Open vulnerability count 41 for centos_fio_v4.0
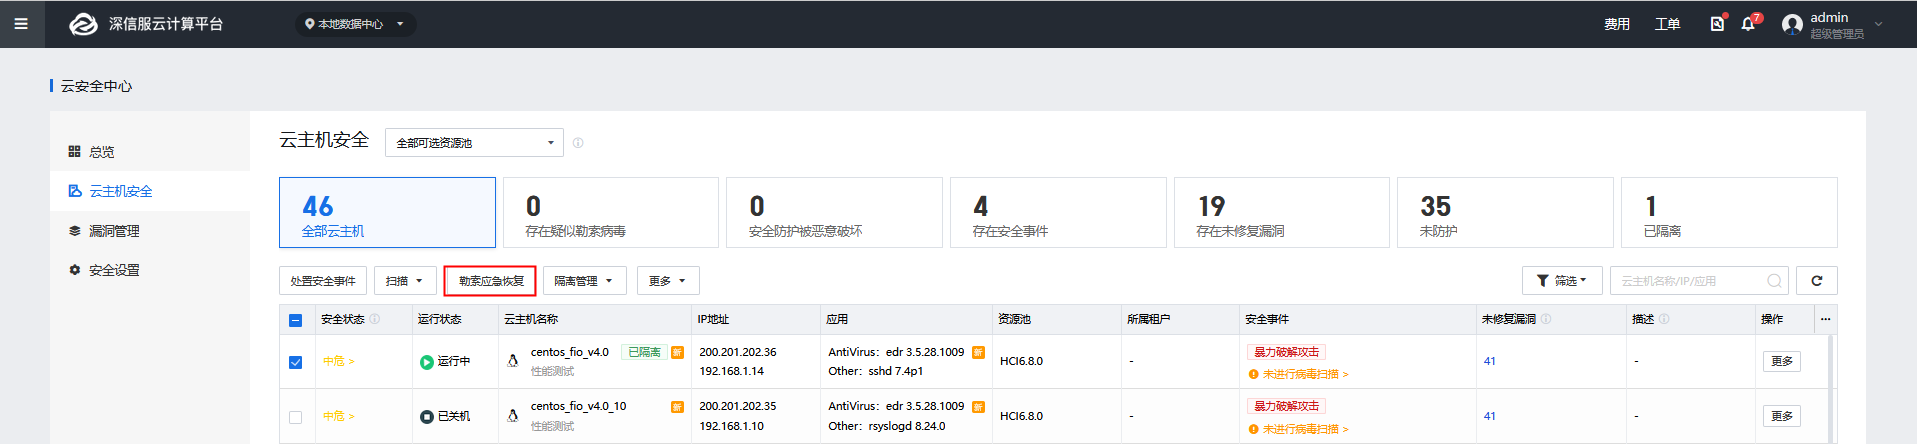The image size is (1917, 444). pyautogui.click(x=1490, y=361)
